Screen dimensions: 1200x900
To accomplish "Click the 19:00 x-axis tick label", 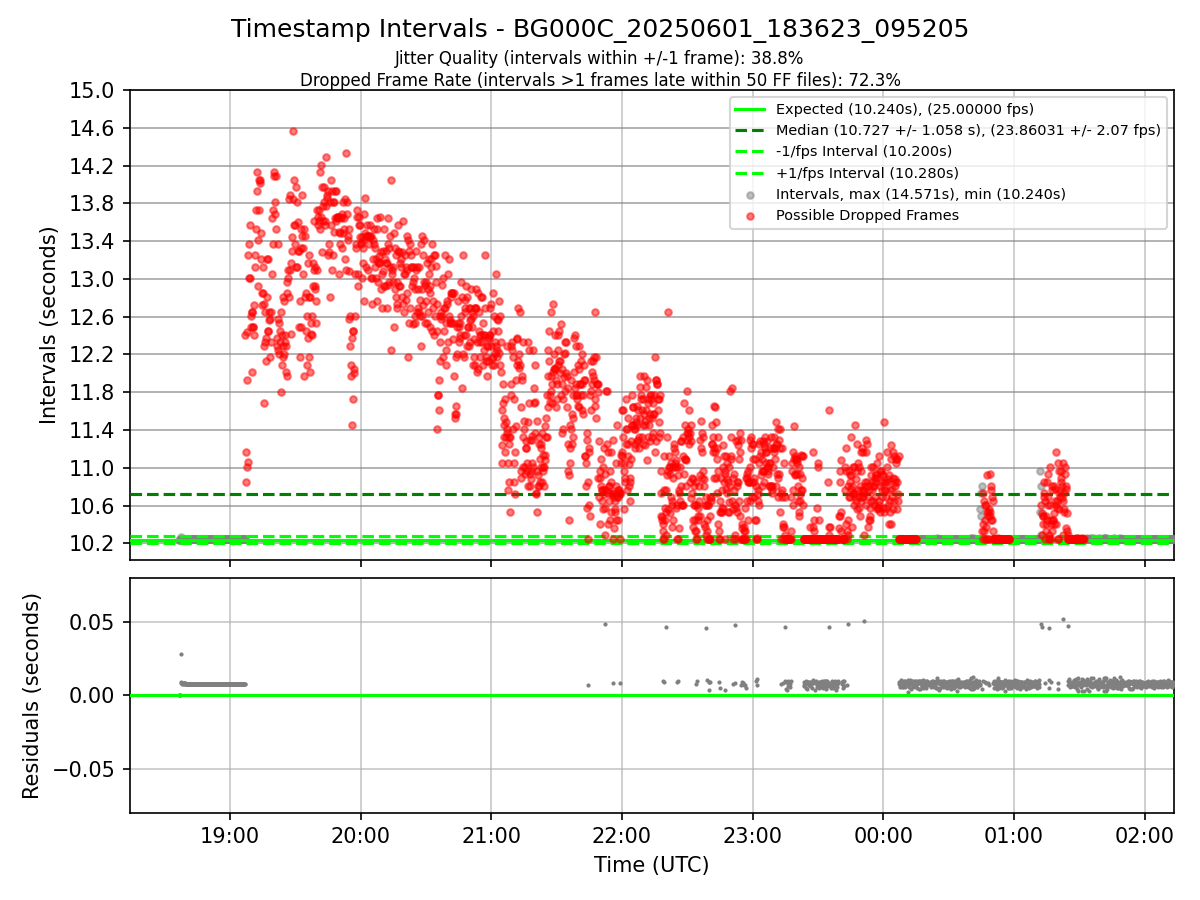I will pos(230,835).
